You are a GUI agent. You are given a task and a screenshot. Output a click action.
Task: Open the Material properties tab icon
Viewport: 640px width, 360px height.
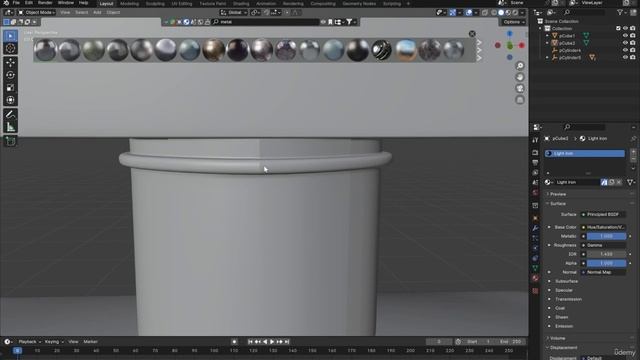(x=535, y=278)
